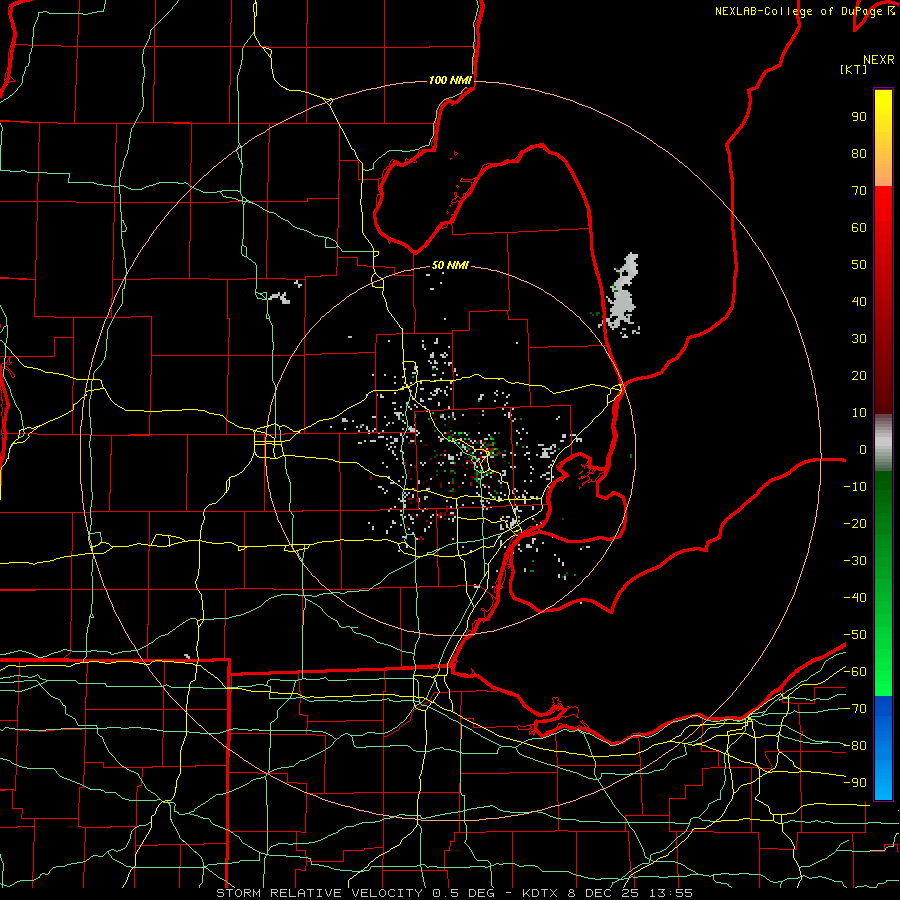Click the -40 scale label
The image size is (900, 900).
(x=855, y=598)
